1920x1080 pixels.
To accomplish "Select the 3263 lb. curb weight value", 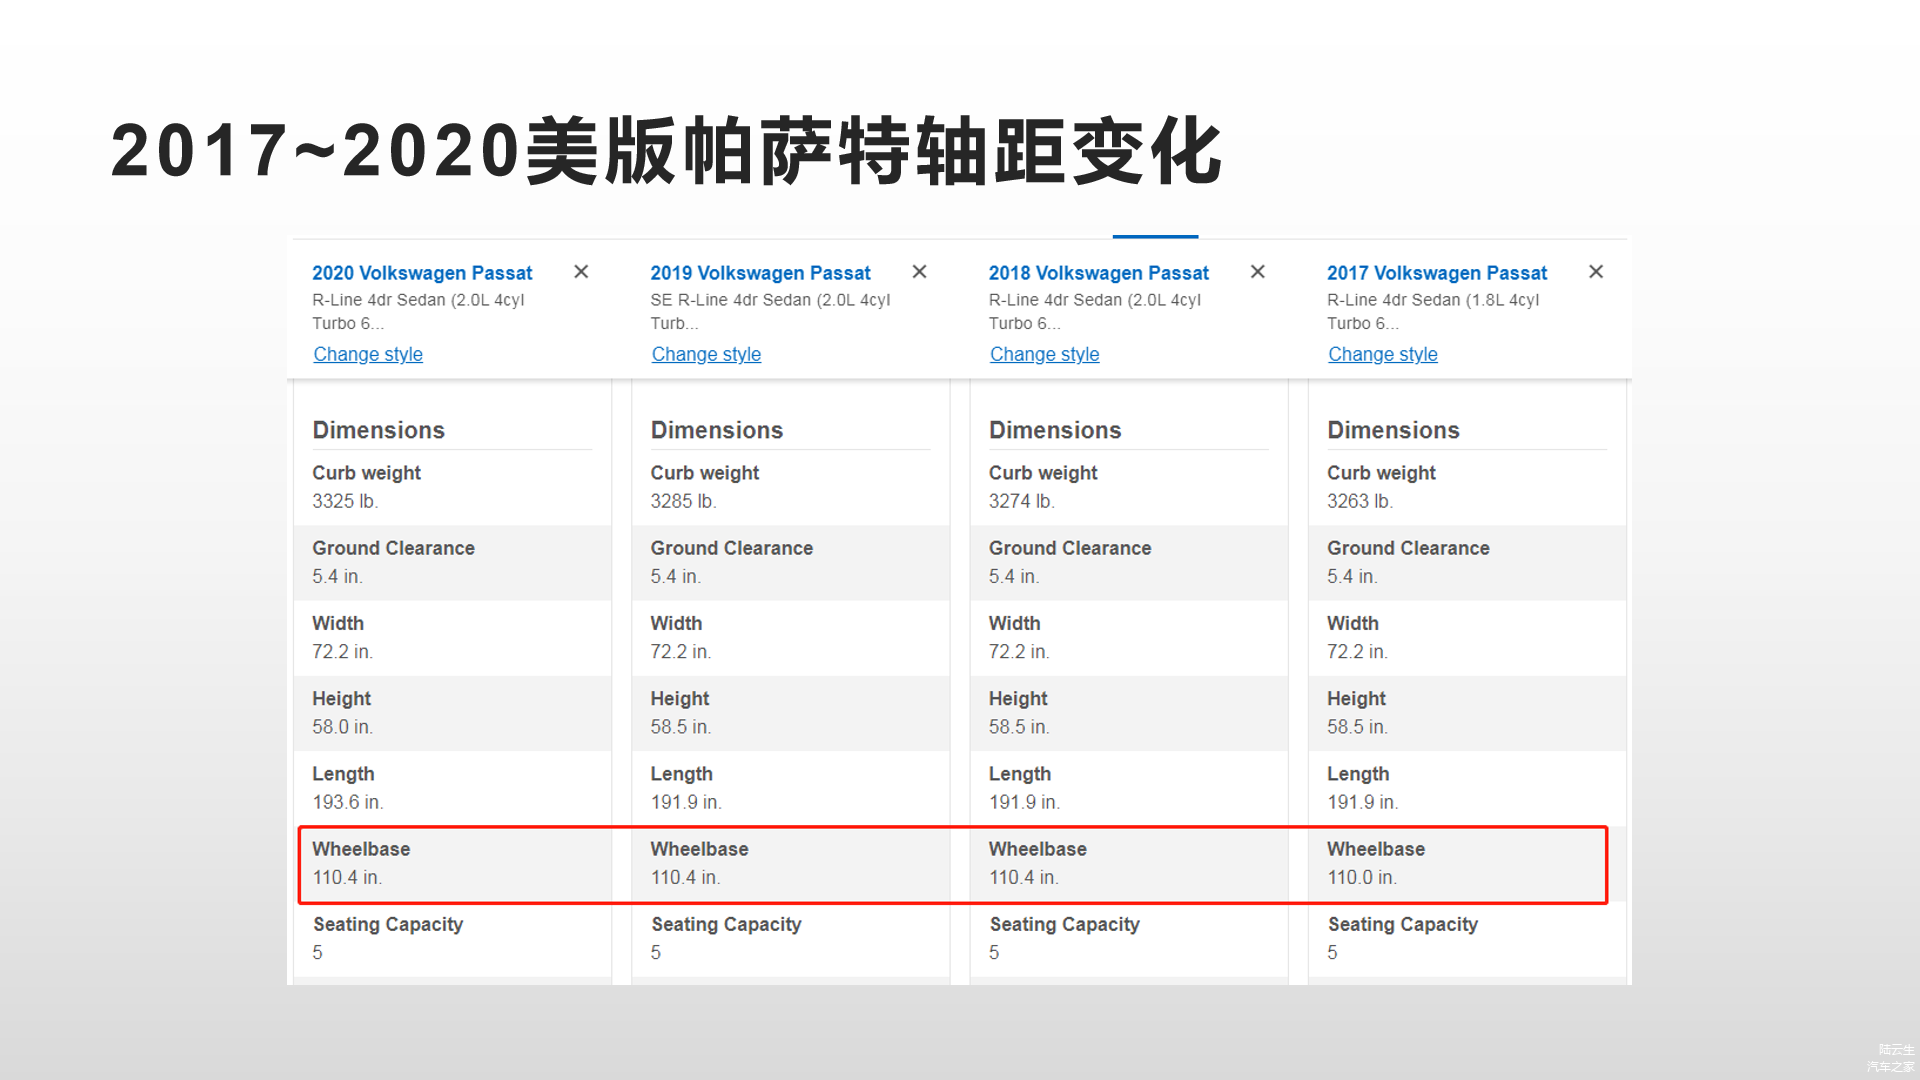I will (x=1360, y=501).
